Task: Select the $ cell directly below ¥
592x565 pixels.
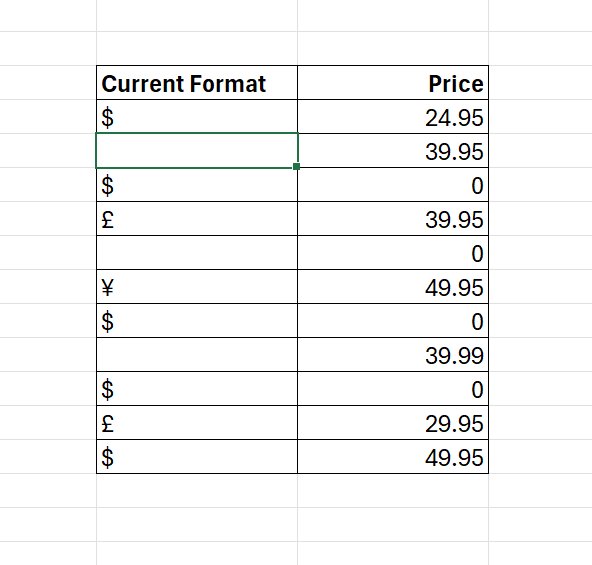Action: (197, 321)
